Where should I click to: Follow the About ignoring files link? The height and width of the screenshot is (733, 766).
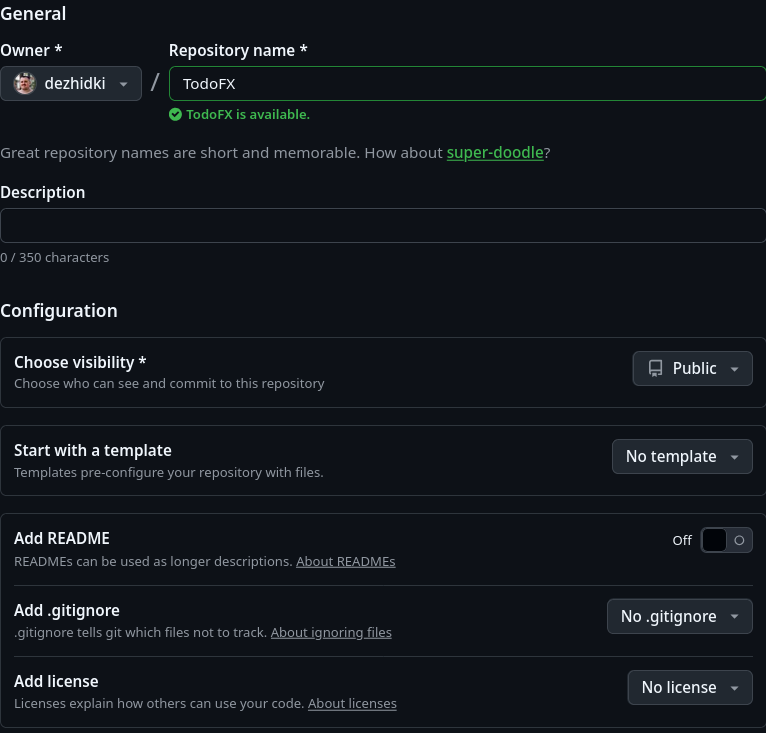(x=331, y=633)
